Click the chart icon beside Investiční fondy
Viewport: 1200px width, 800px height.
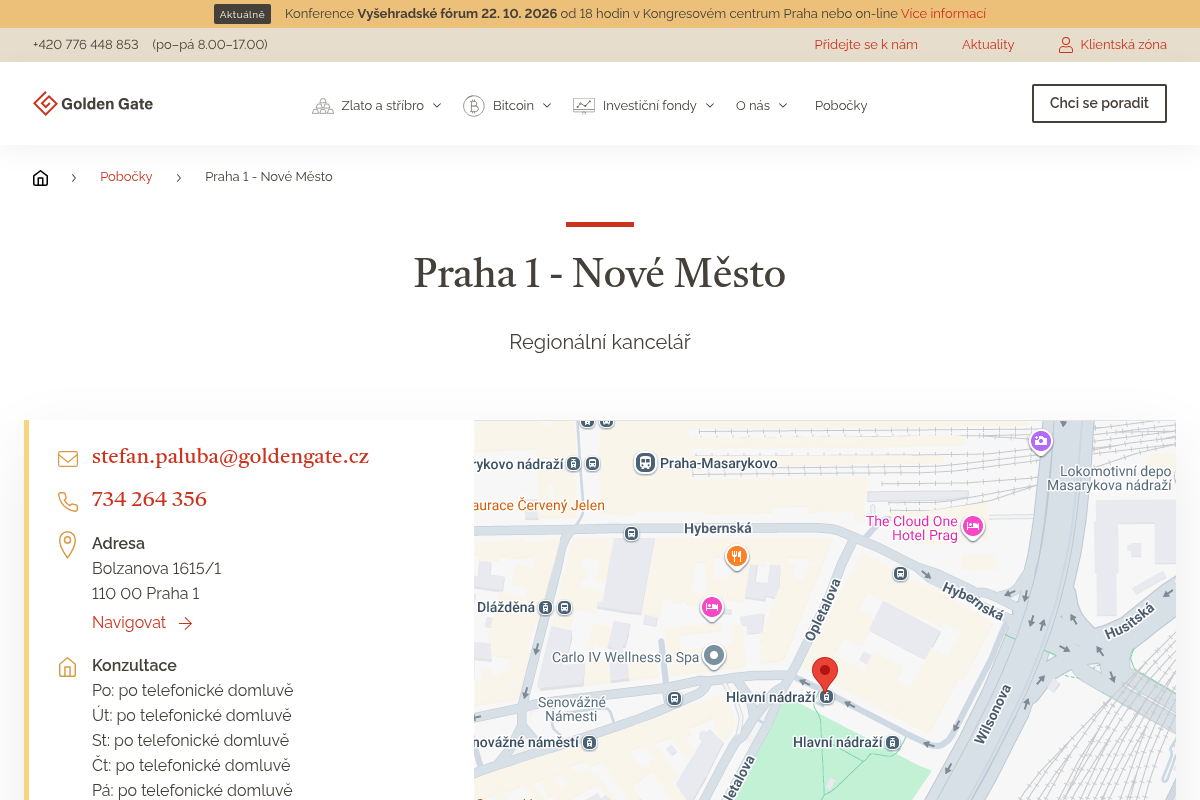[x=584, y=105]
